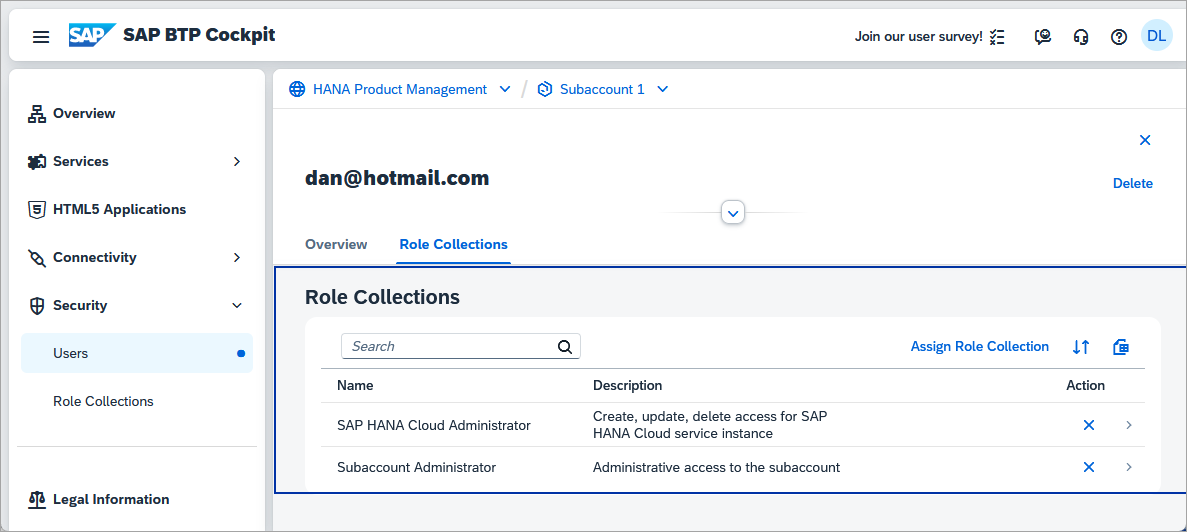Open the feedback chat icon
This screenshot has width=1187, height=532.
tap(1043, 36)
